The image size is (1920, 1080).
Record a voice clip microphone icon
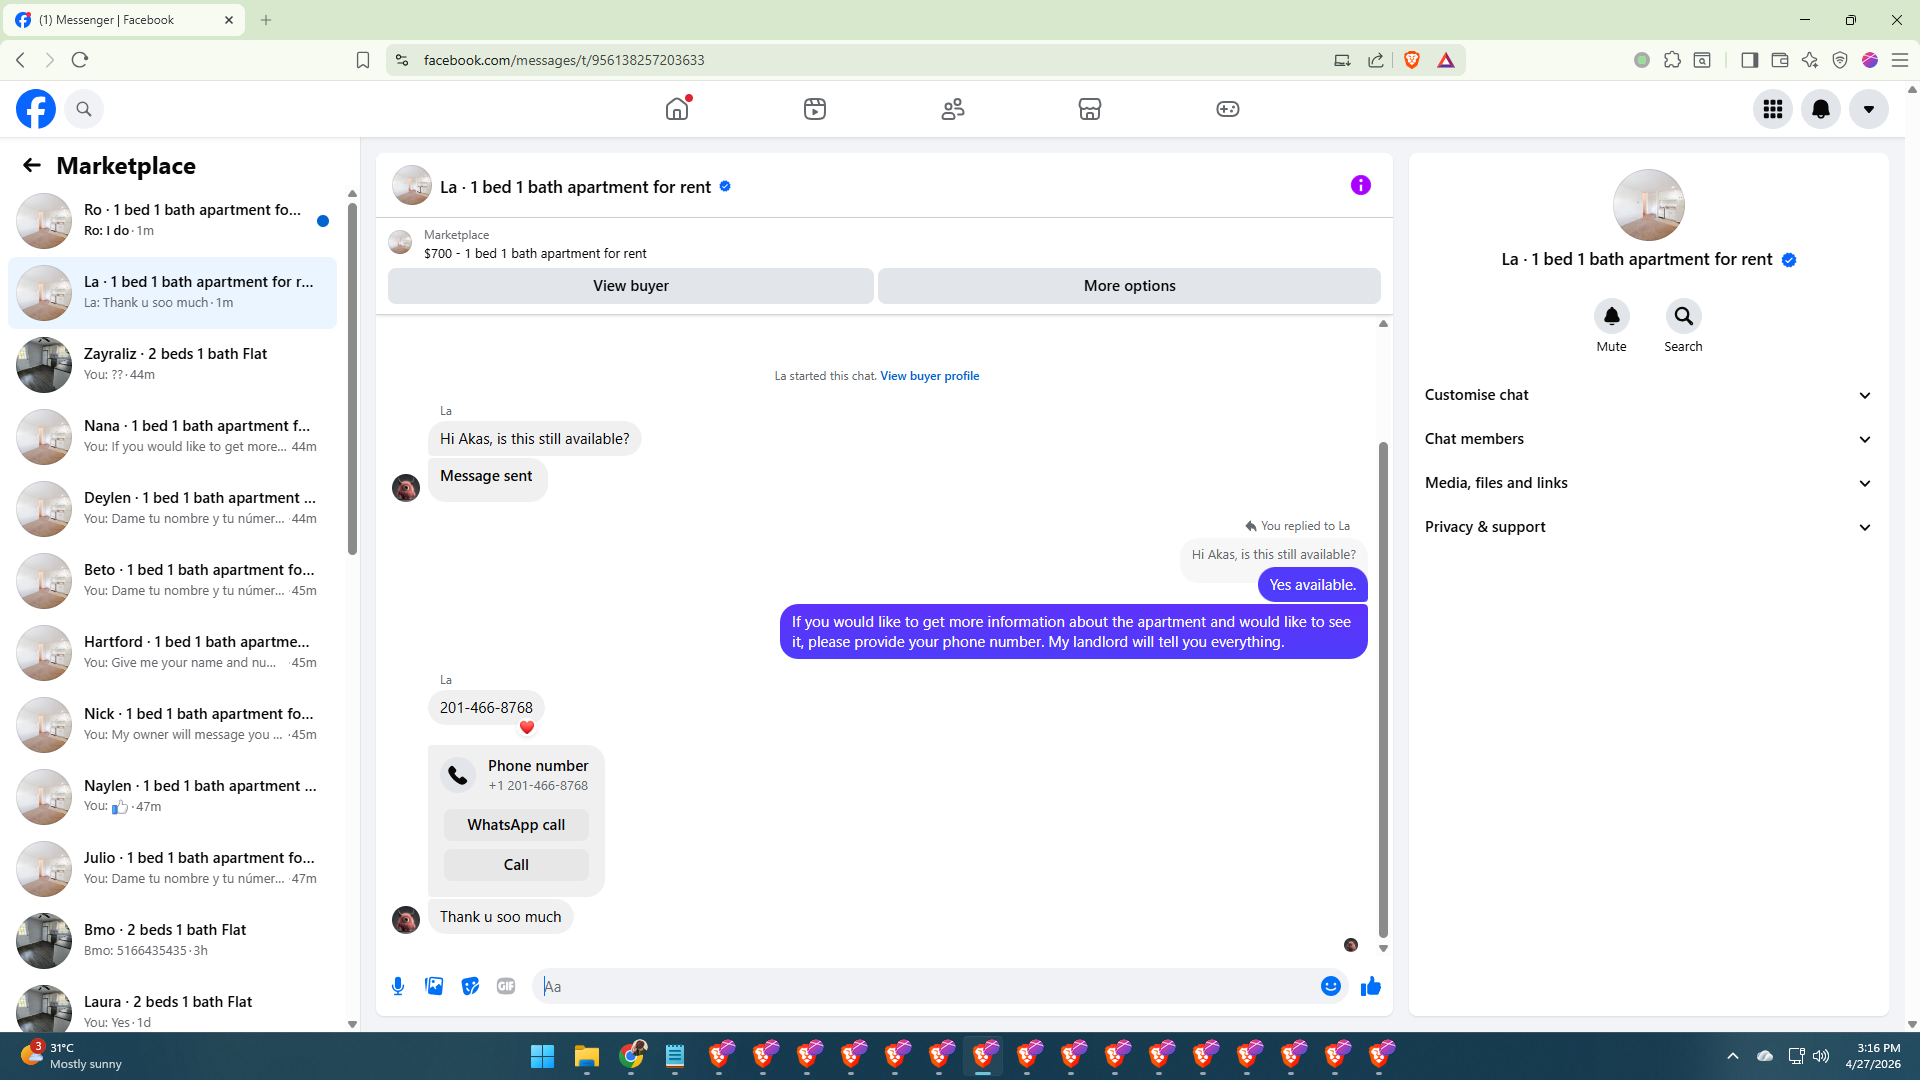click(x=398, y=986)
